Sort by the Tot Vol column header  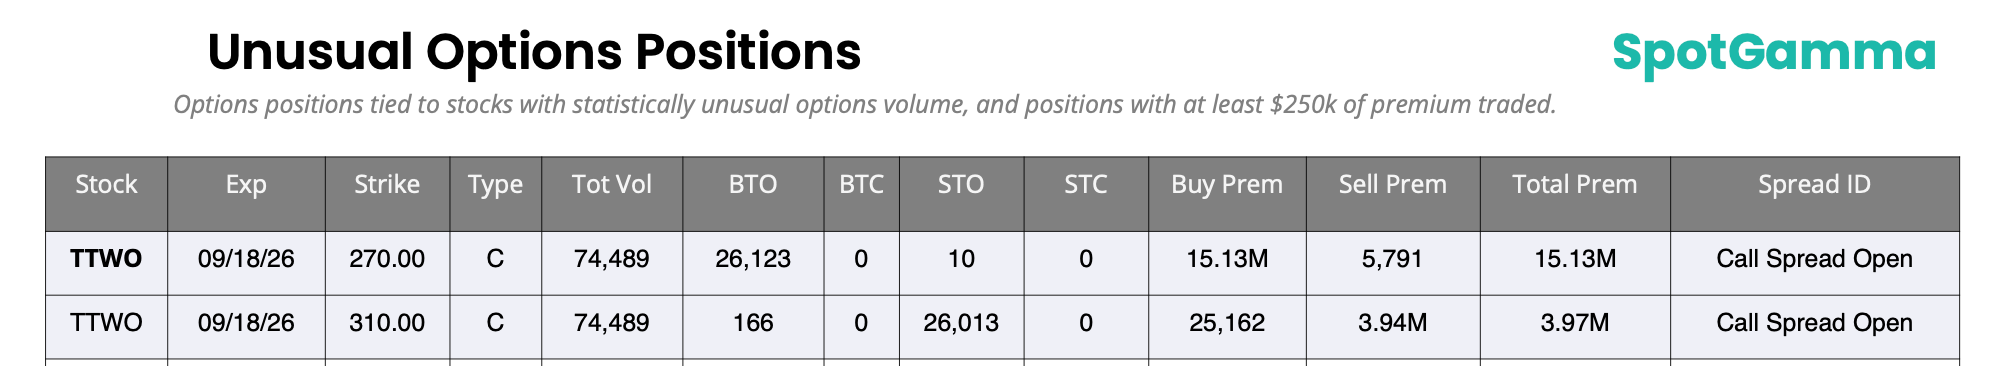pos(612,185)
